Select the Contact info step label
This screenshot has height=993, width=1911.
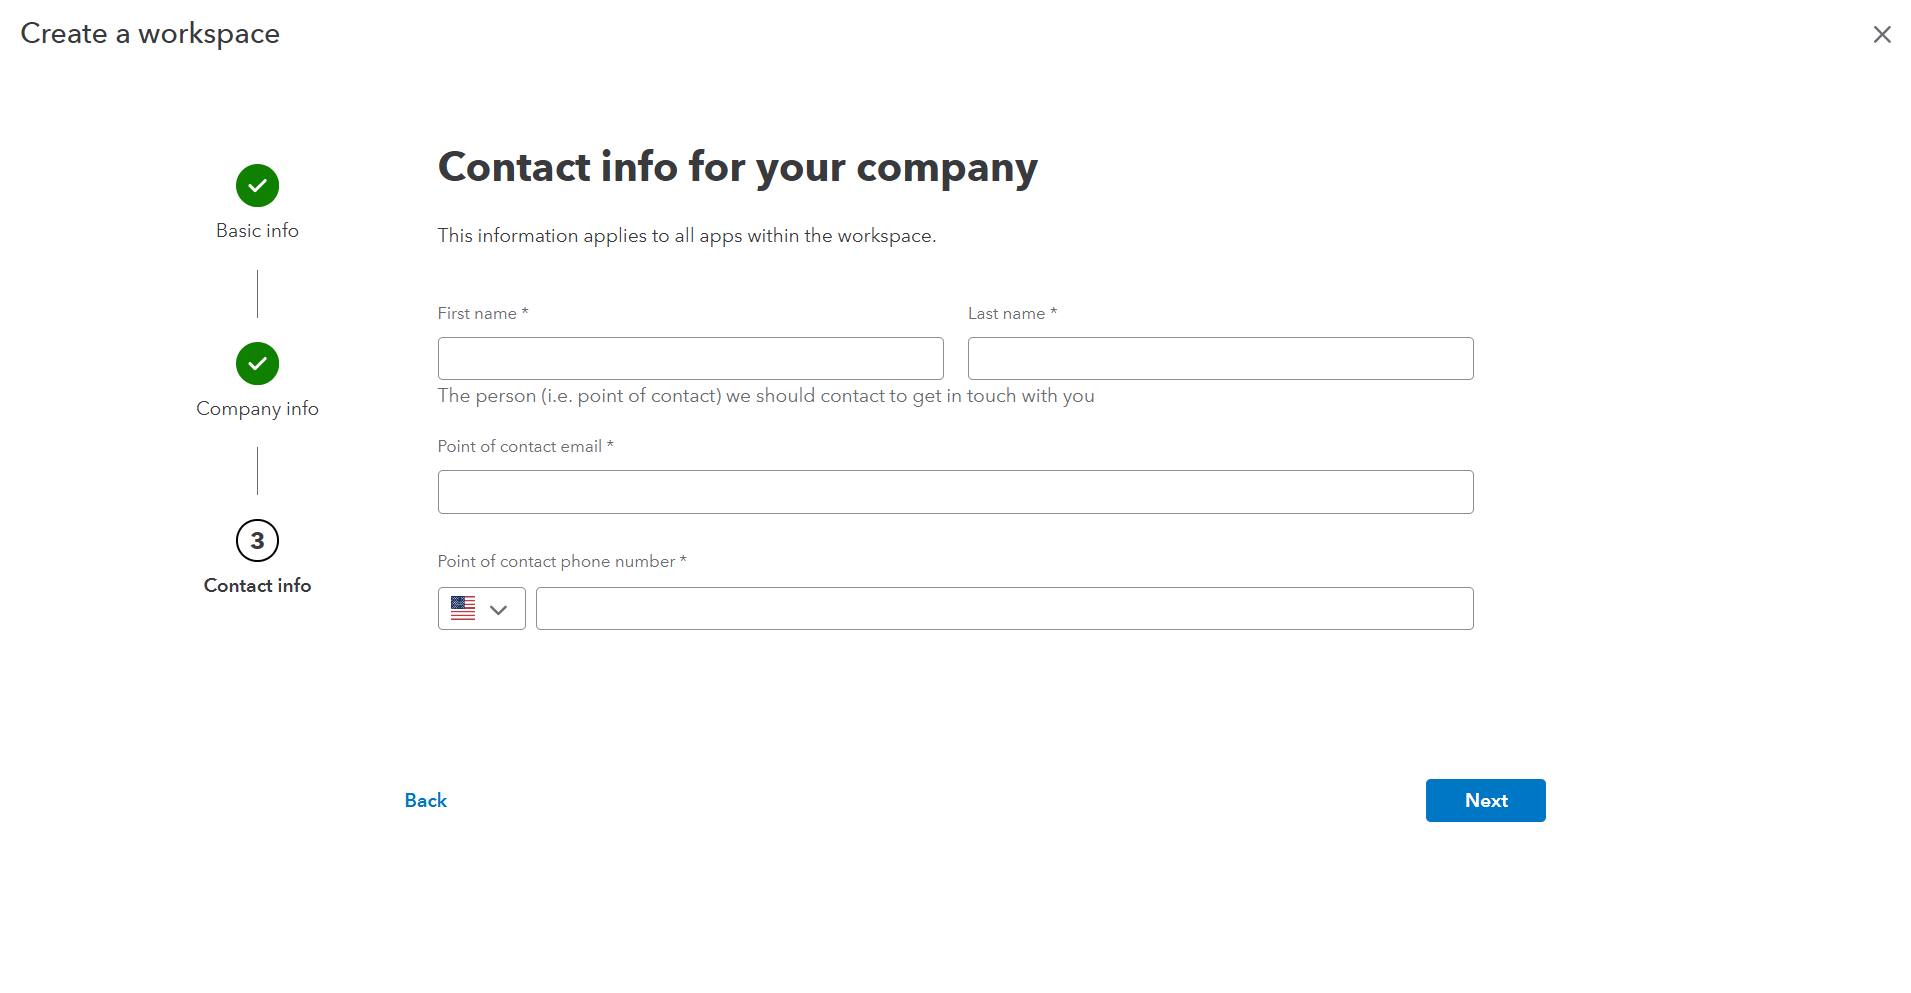pos(257,586)
